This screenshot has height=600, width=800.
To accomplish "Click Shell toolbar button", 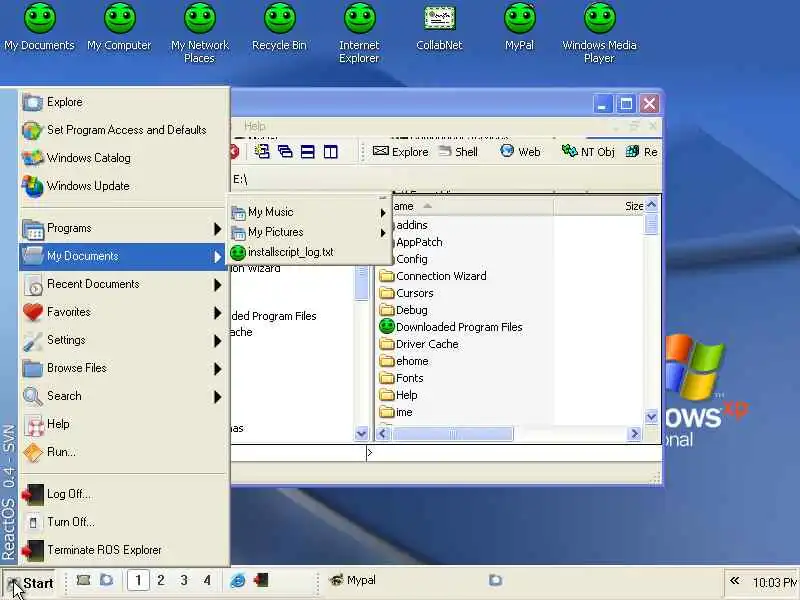I will coord(458,152).
